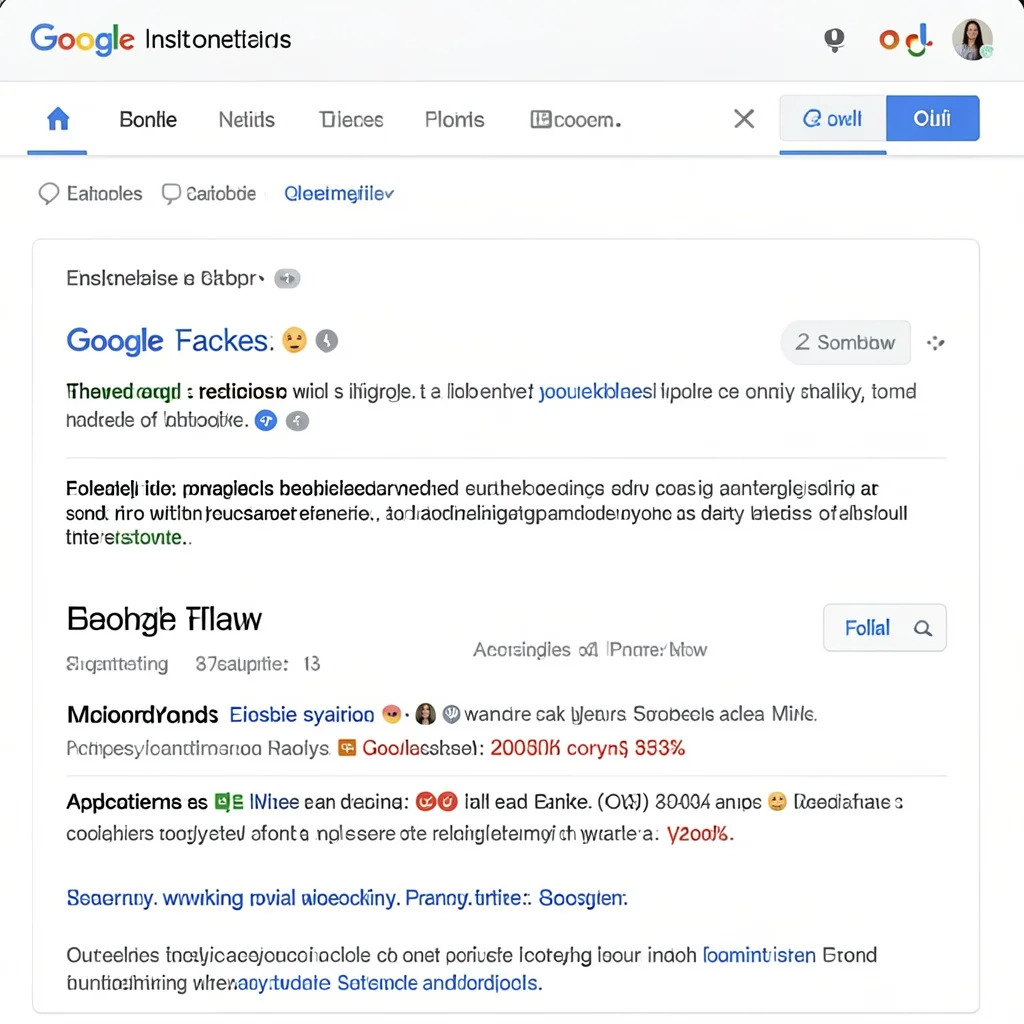
Task: Open the profile avatar menu
Action: click(x=972, y=39)
